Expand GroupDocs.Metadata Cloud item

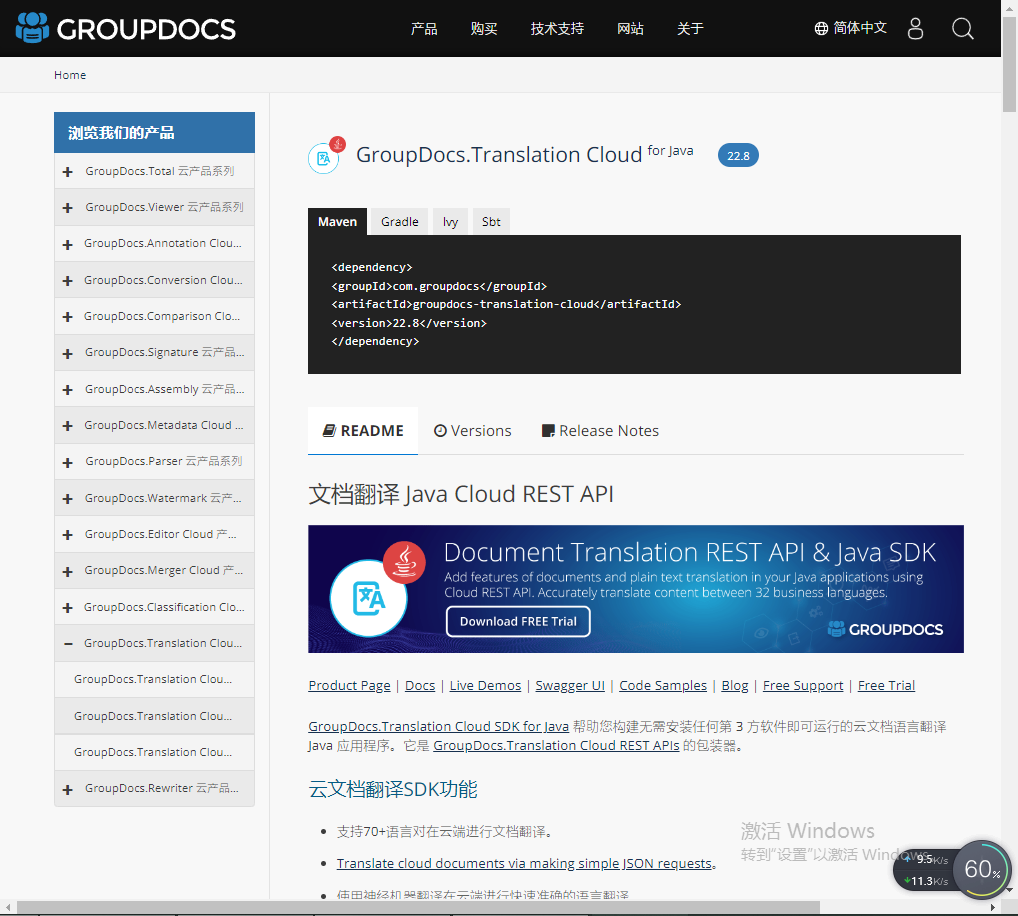[x=68, y=426]
